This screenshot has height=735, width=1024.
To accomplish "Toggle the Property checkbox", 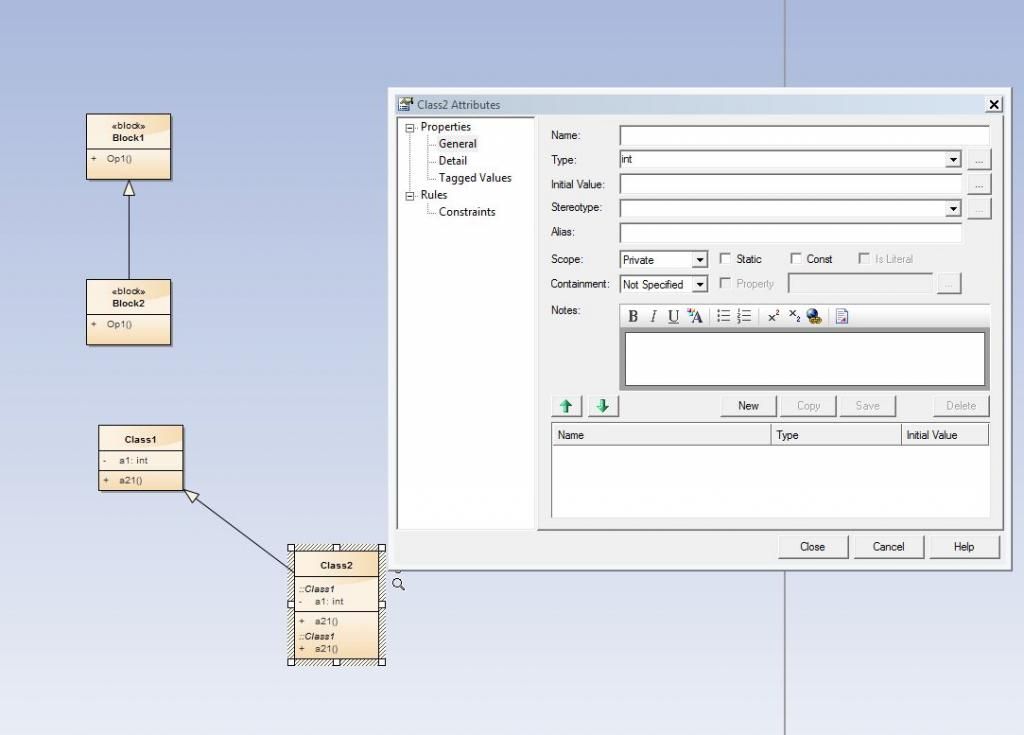I will (x=725, y=283).
